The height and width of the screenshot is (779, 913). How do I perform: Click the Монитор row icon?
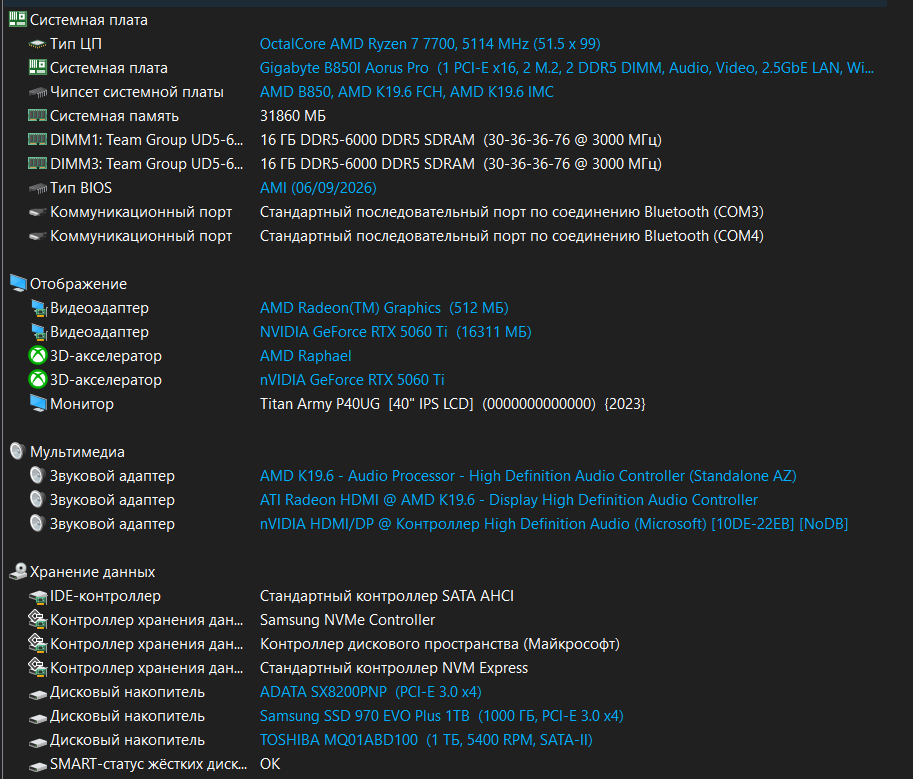[x=38, y=403]
